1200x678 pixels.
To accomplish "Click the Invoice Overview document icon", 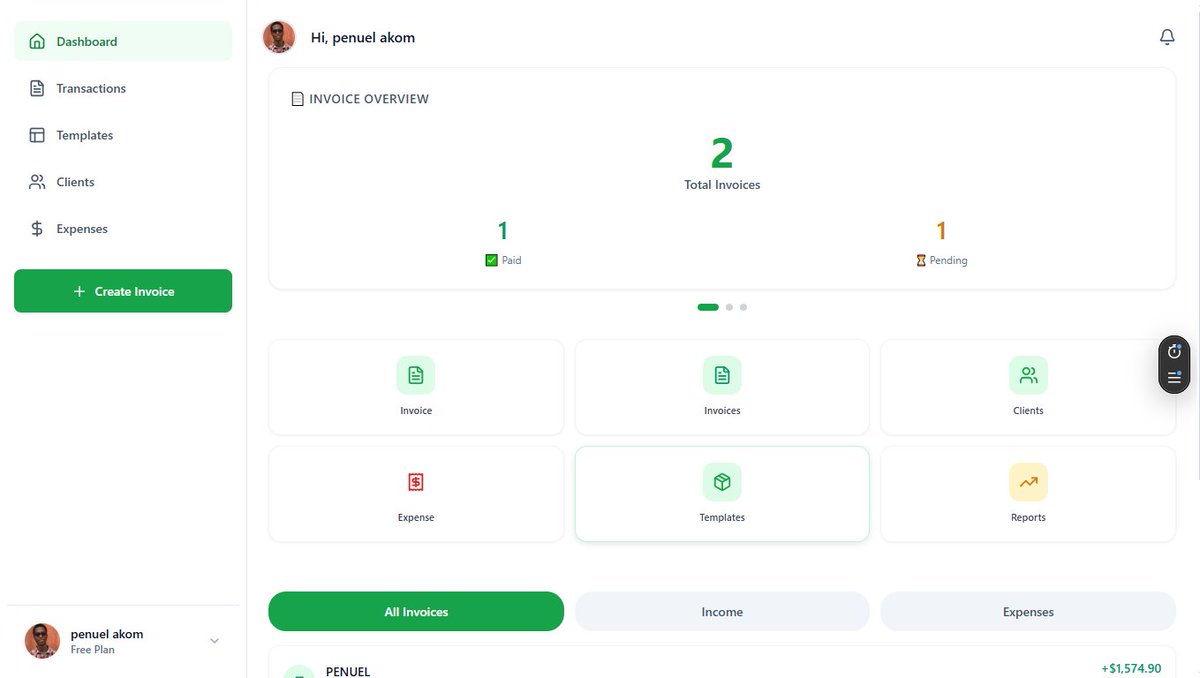I will click(297, 99).
